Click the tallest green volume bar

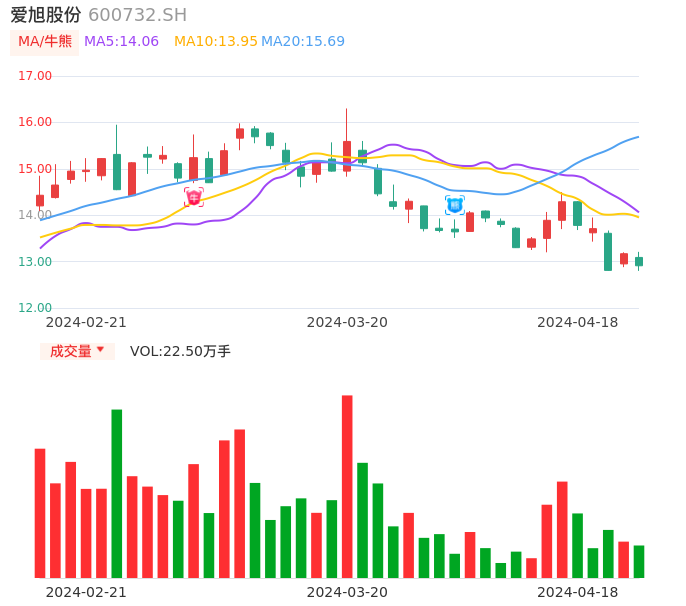117,493
